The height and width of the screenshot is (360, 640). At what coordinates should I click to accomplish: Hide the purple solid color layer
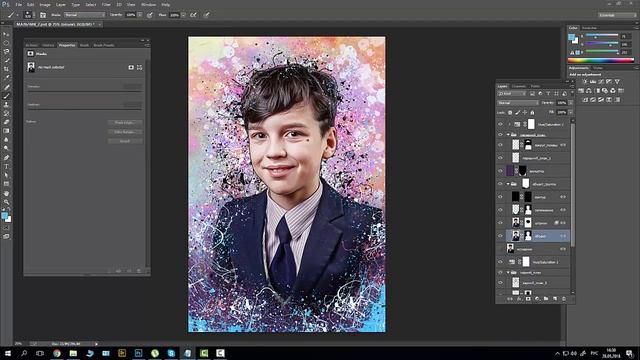[500, 171]
